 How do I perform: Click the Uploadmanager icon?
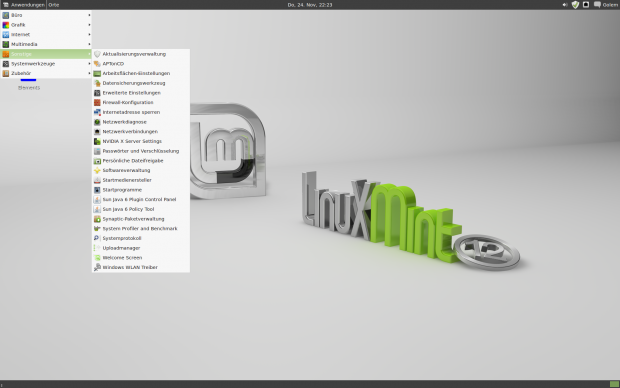click(x=97, y=248)
